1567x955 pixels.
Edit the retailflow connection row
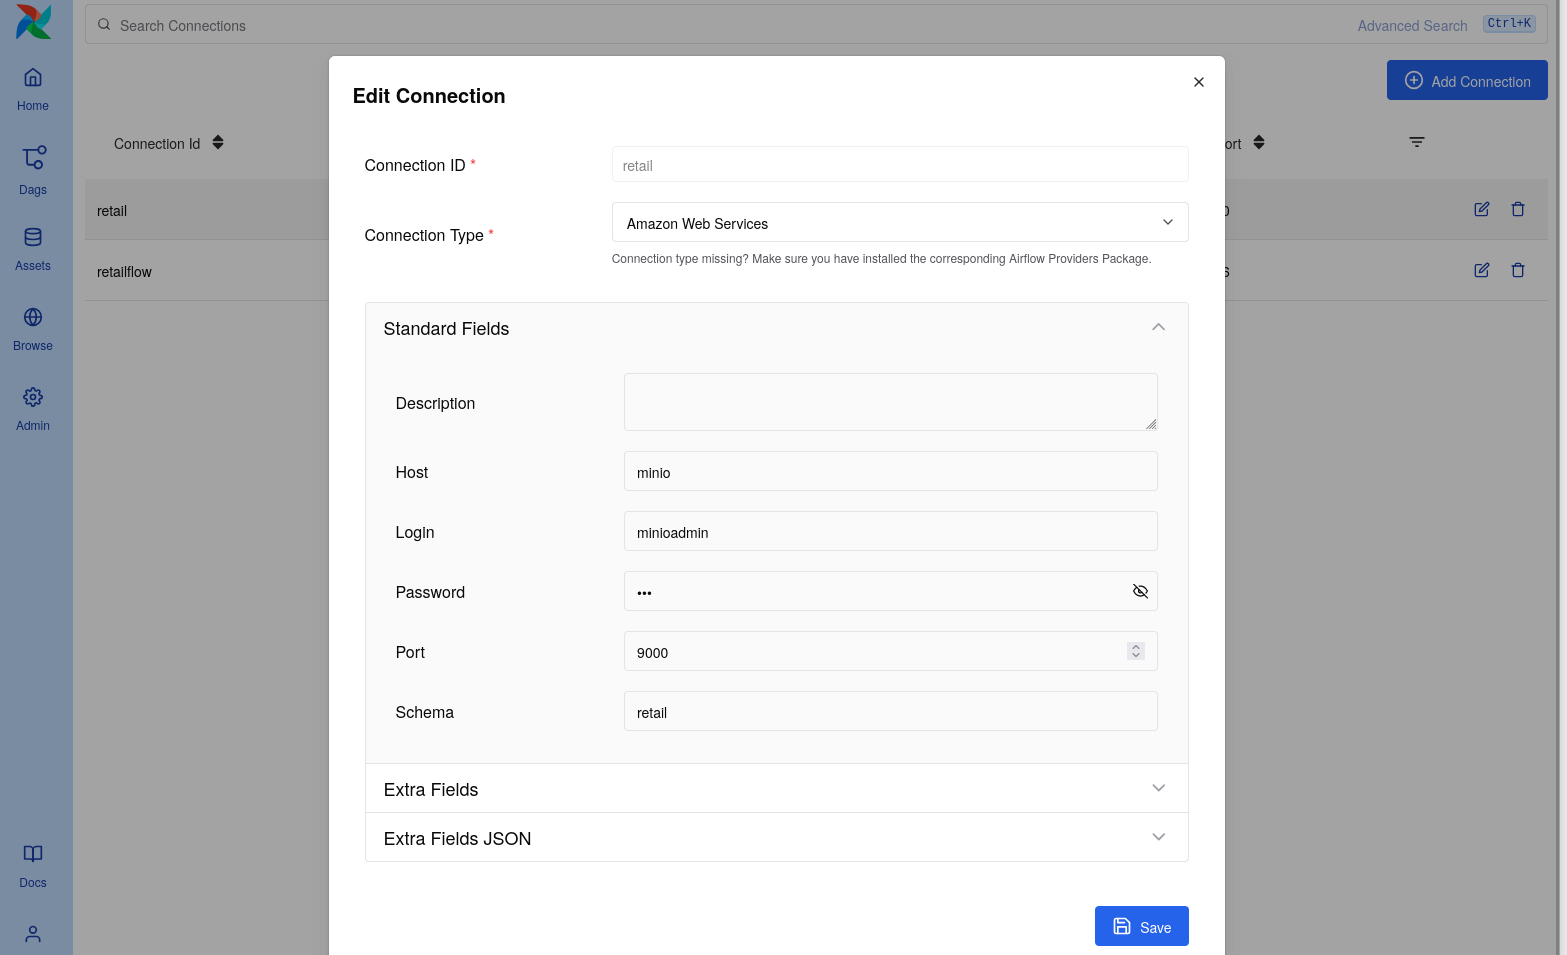coord(1482,270)
